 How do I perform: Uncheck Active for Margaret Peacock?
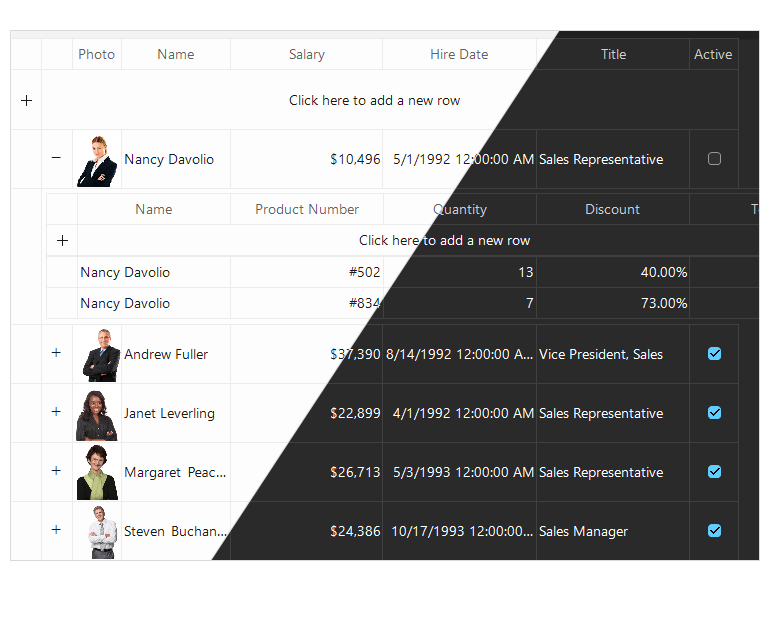715,472
